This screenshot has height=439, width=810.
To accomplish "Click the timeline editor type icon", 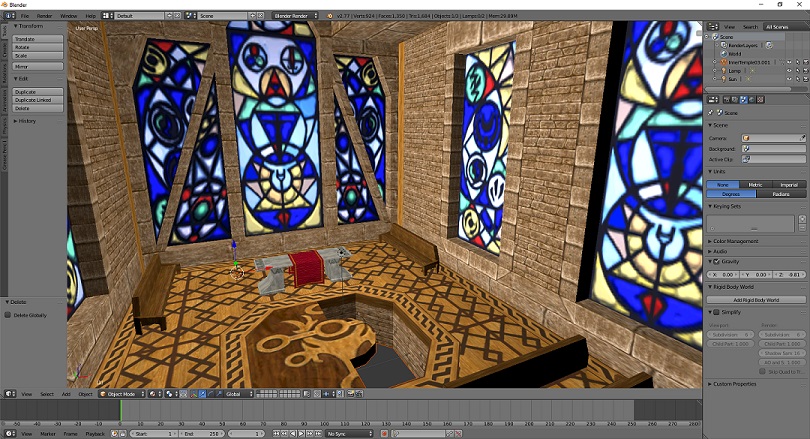I will pyautogui.click(x=10, y=434).
